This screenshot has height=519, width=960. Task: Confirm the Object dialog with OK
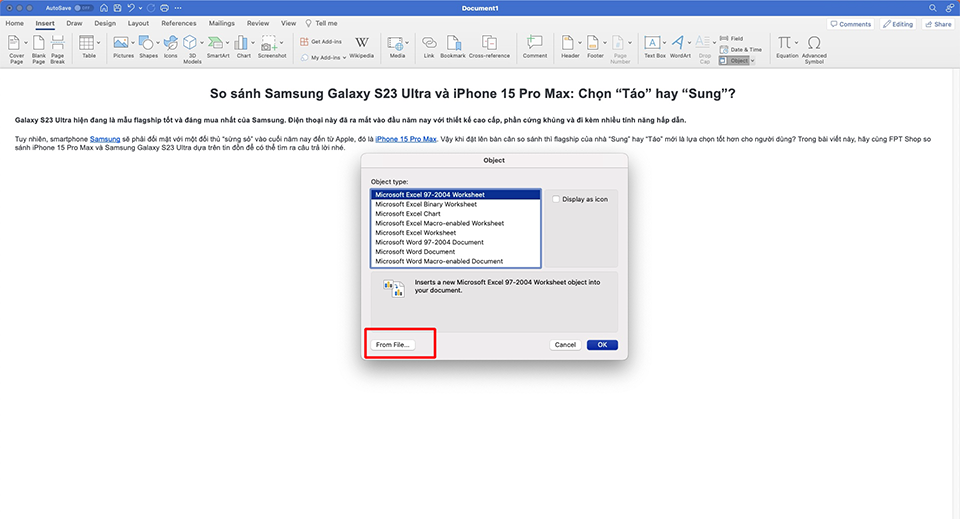point(602,345)
